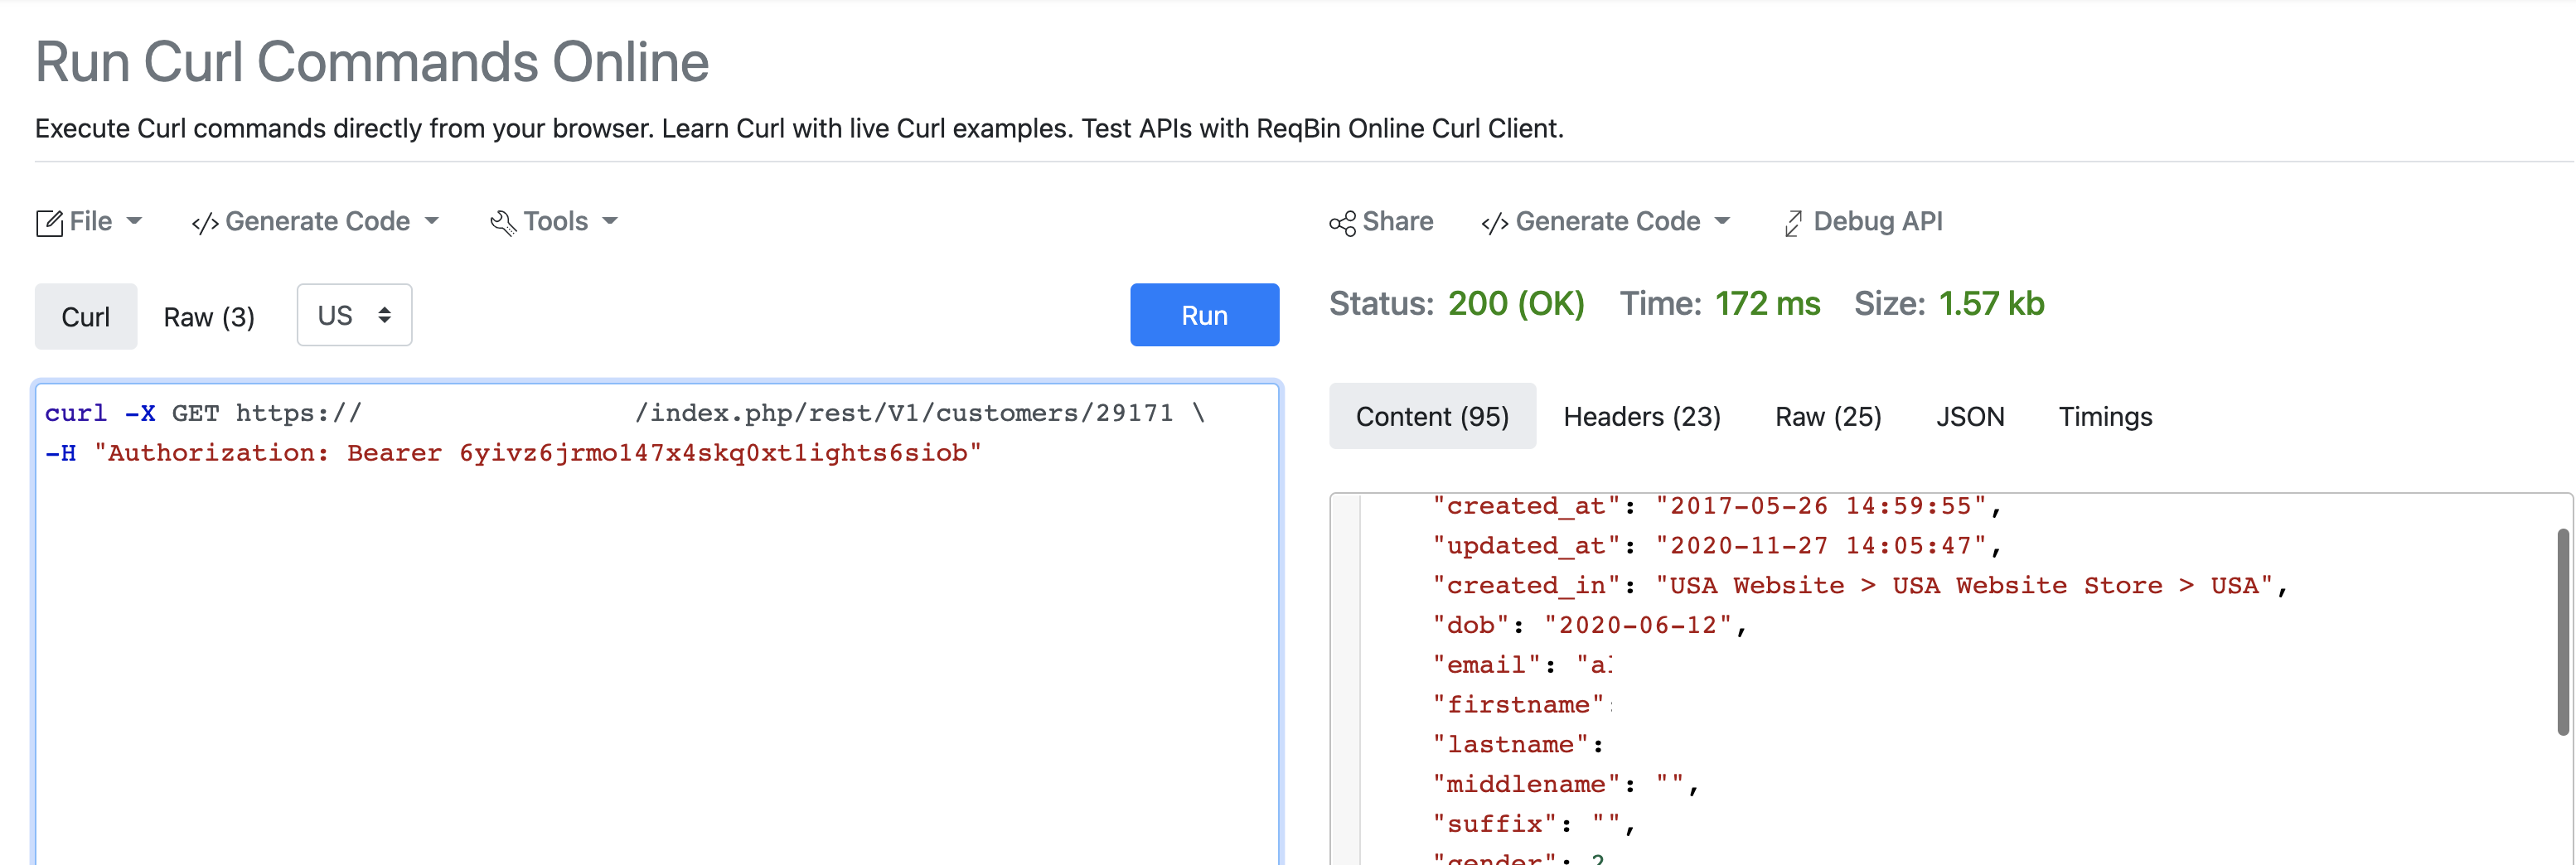Image resolution: width=2576 pixels, height=865 pixels.
Task: Click the response Generate Code brackets icon
Action: point(1494,223)
